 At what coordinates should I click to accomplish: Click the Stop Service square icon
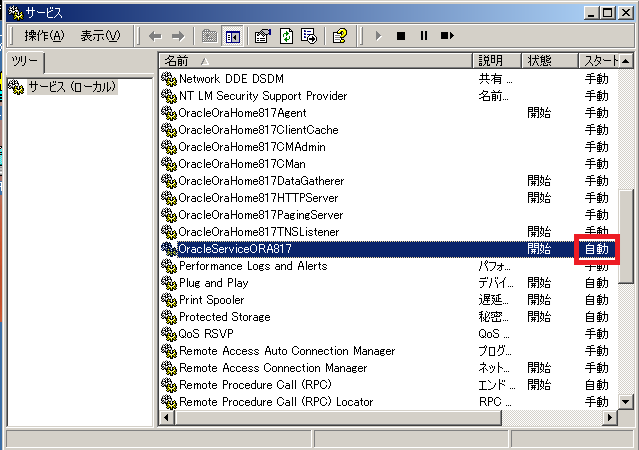[401, 36]
